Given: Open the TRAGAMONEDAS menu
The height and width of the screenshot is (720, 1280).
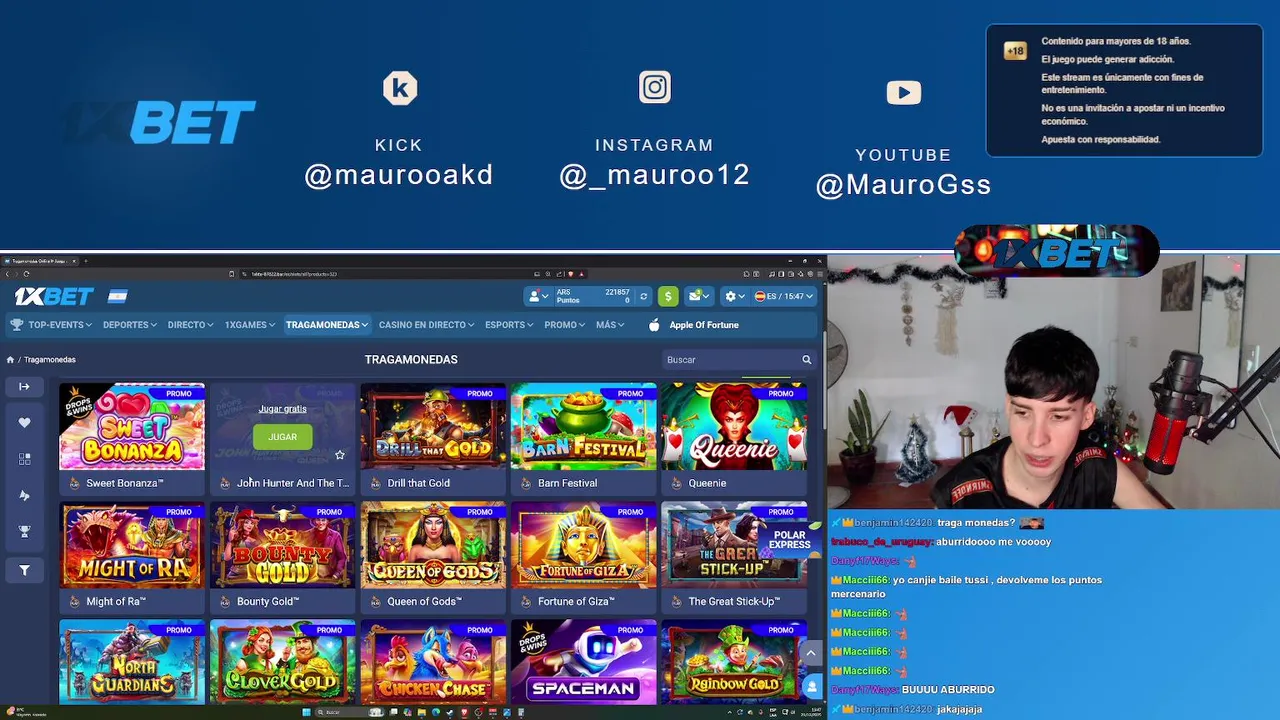Looking at the screenshot, I should [x=326, y=325].
